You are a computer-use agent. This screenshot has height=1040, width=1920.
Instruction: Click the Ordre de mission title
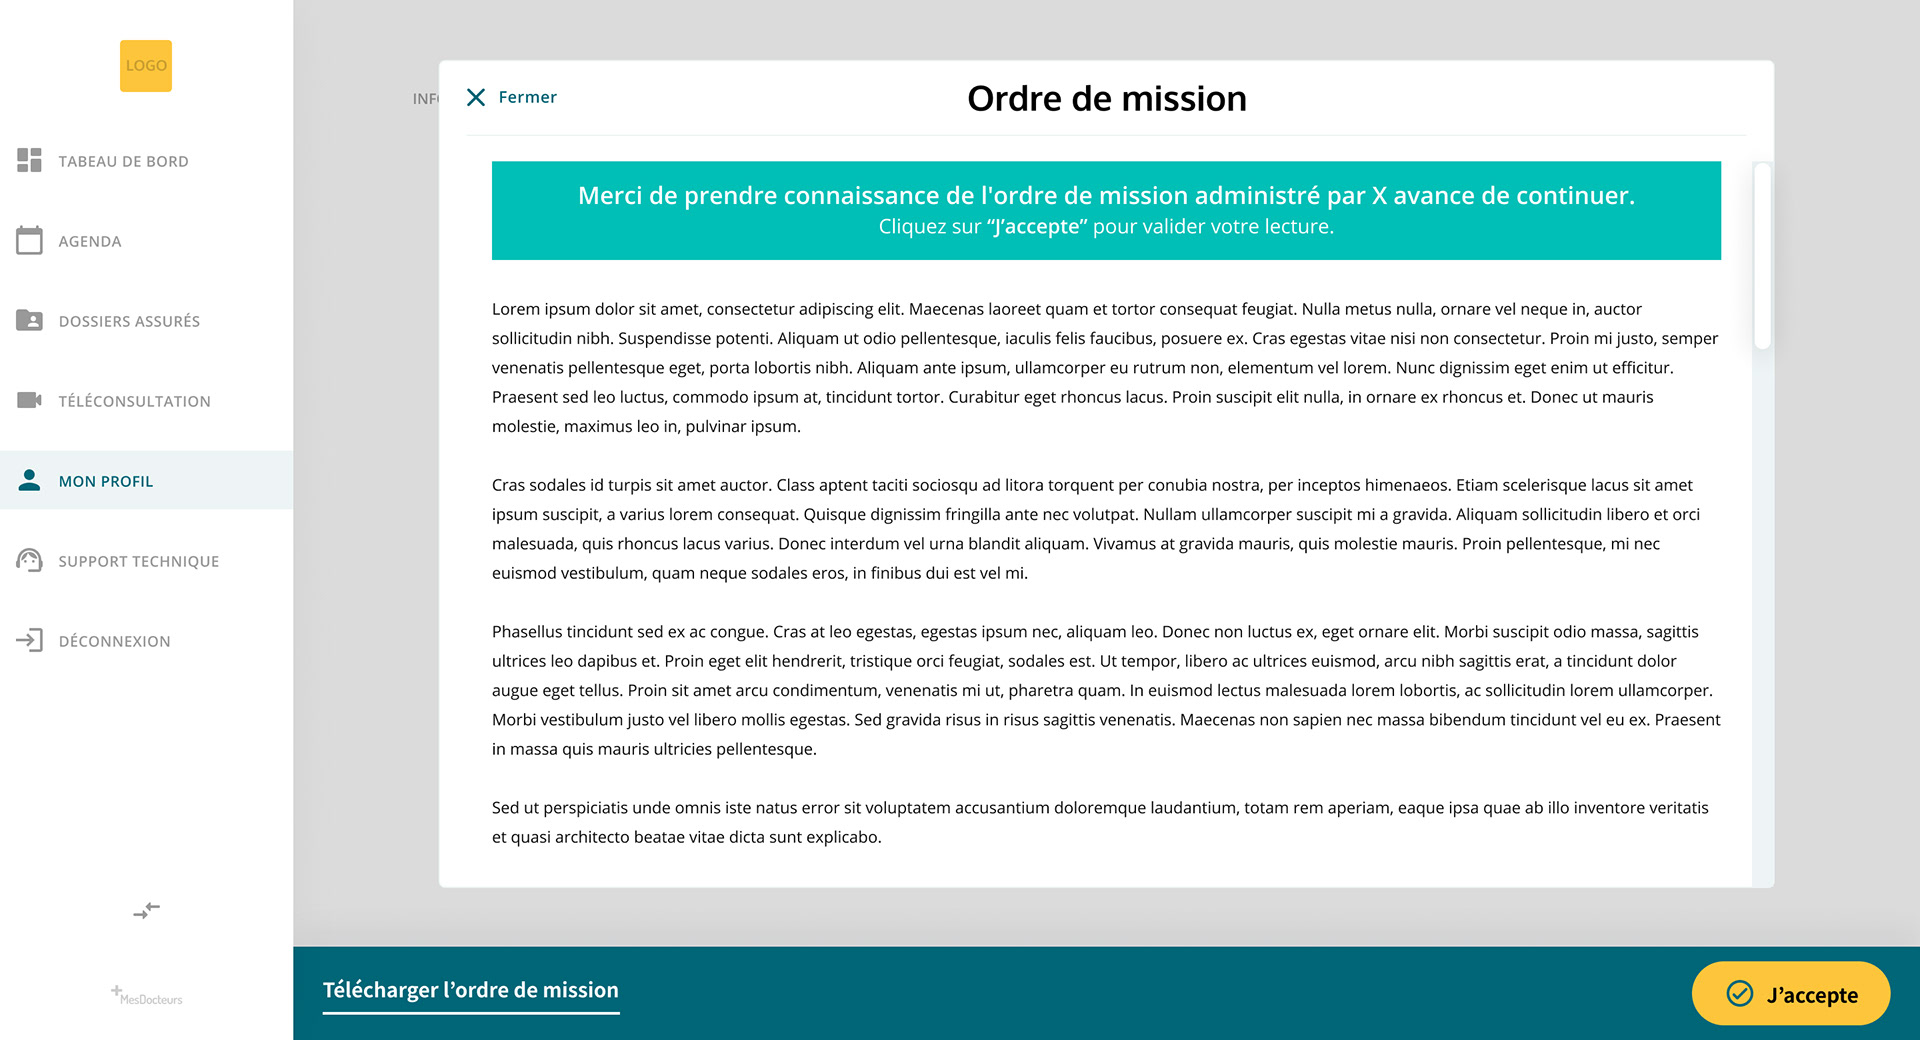[1106, 98]
